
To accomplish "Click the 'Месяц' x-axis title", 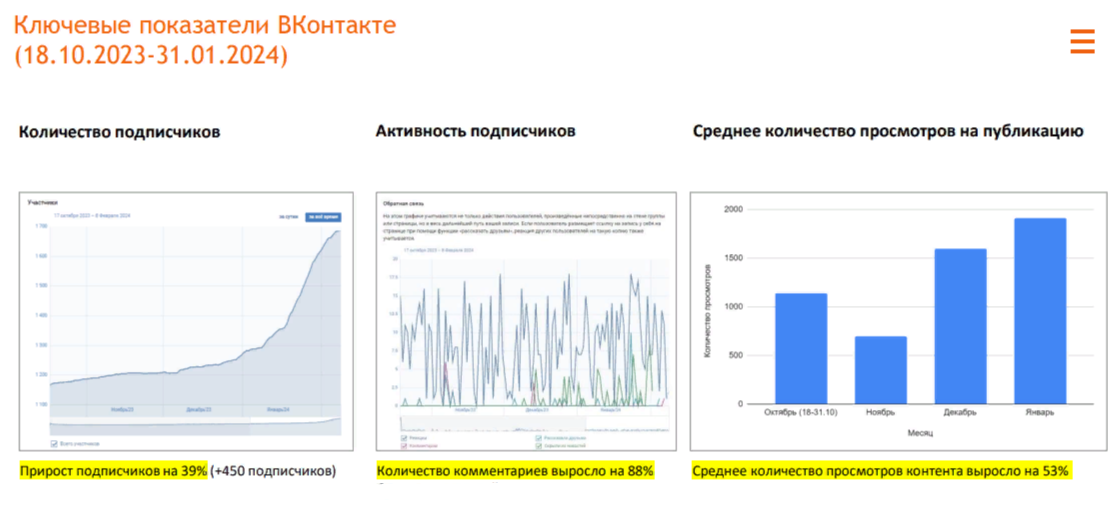I will click(920, 433).
